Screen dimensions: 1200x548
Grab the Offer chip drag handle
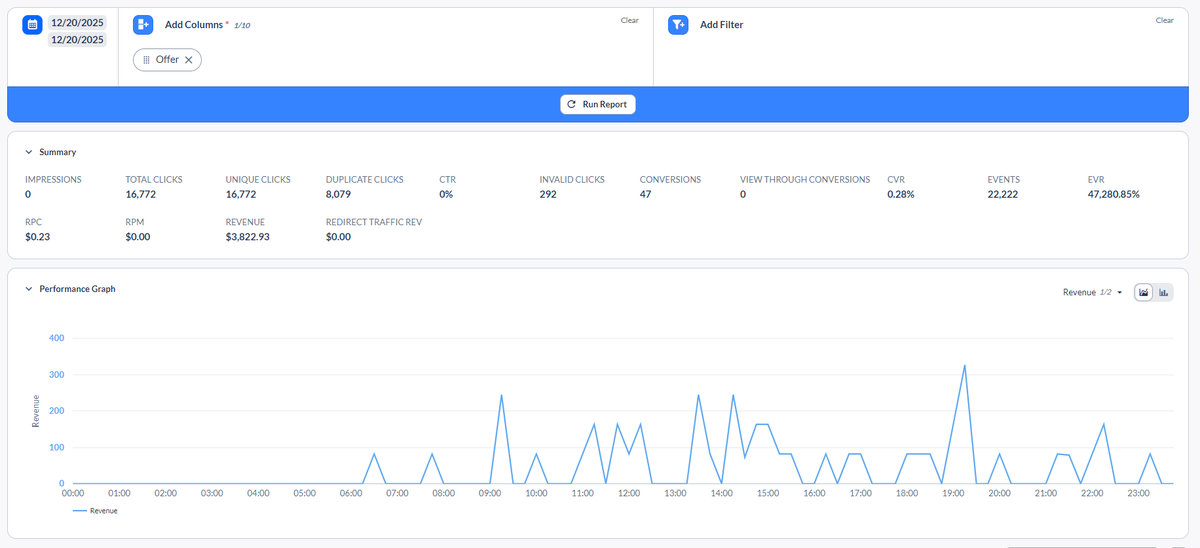coord(147,60)
